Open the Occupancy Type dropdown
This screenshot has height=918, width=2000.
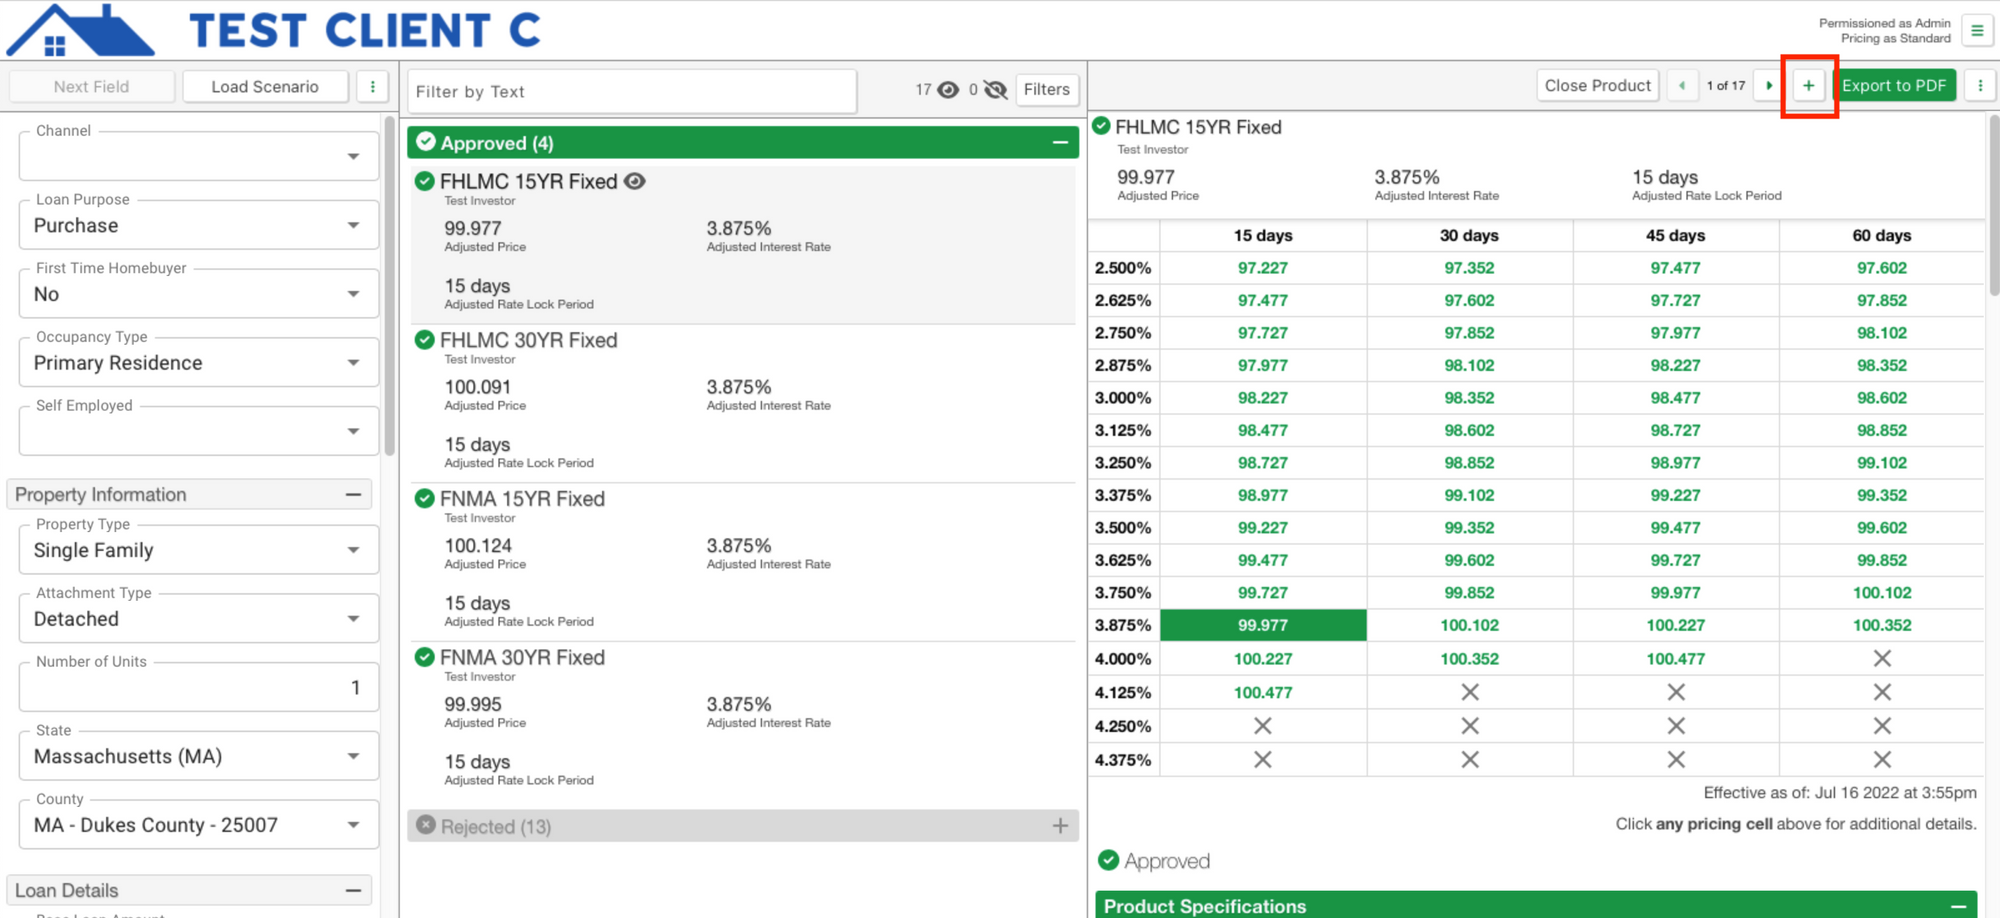tap(199, 362)
